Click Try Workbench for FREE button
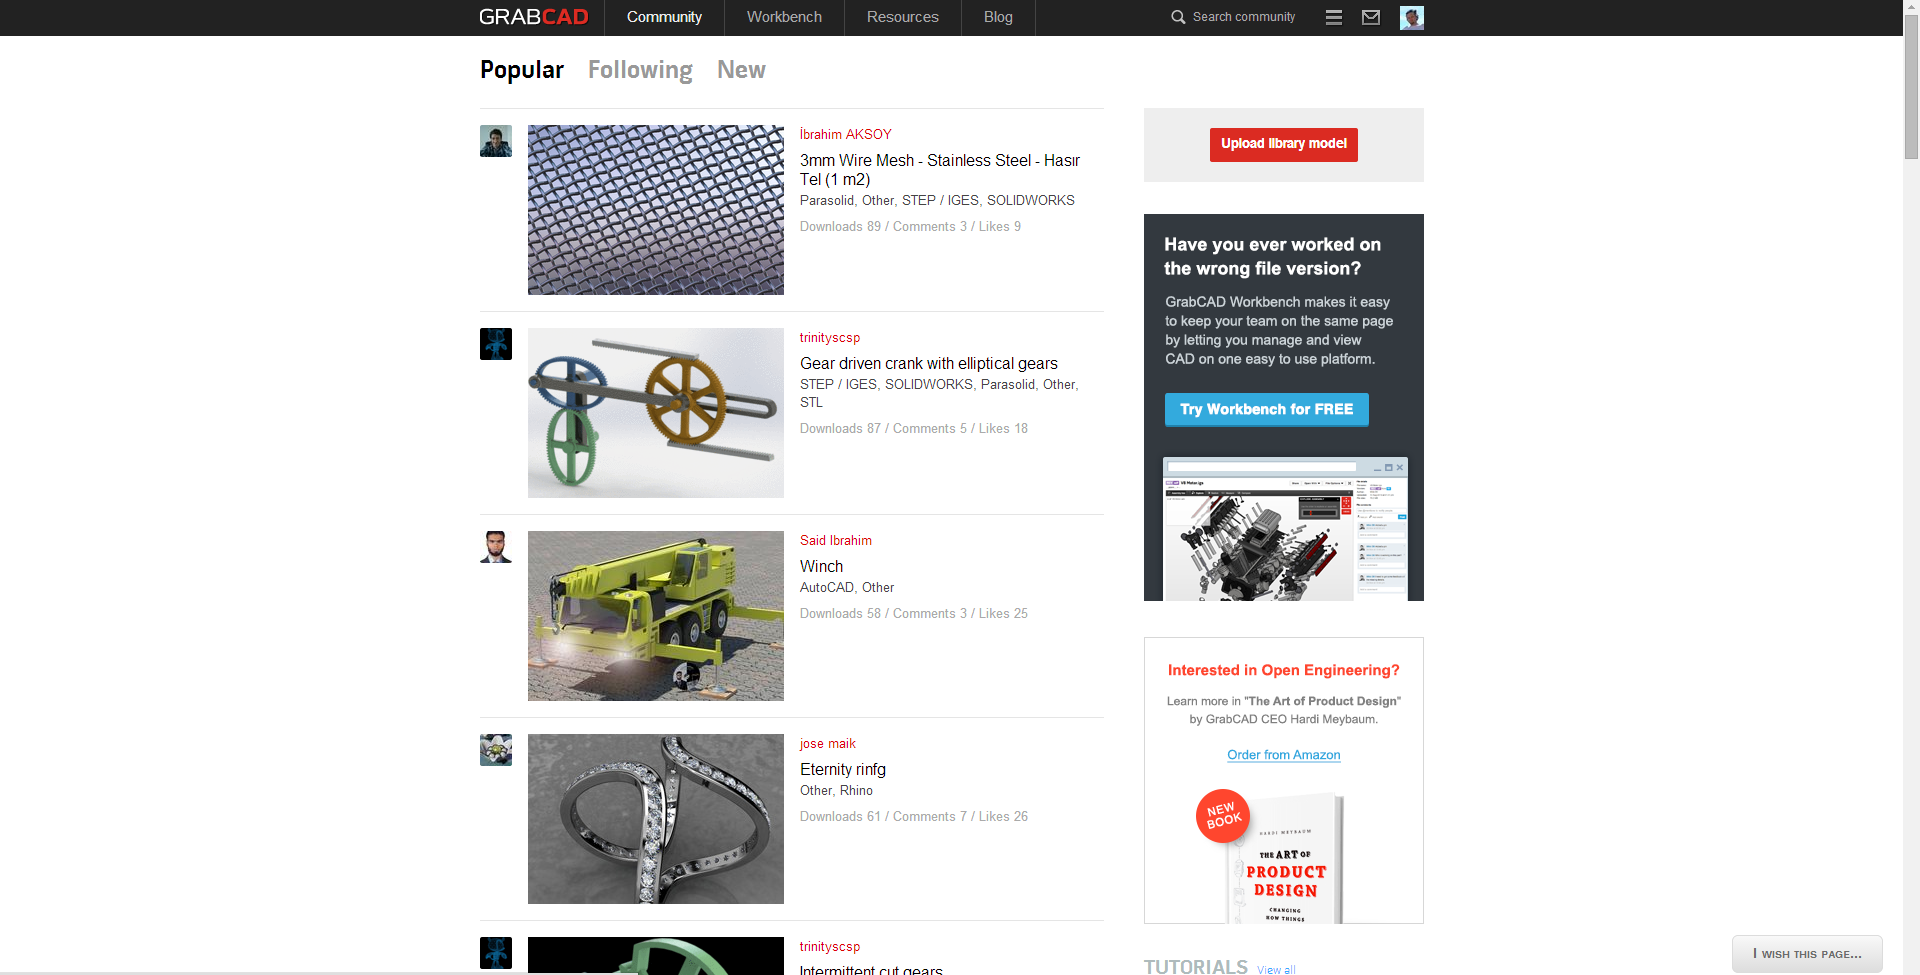The width and height of the screenshot is (1920, 975). [x=1267, y=410]
